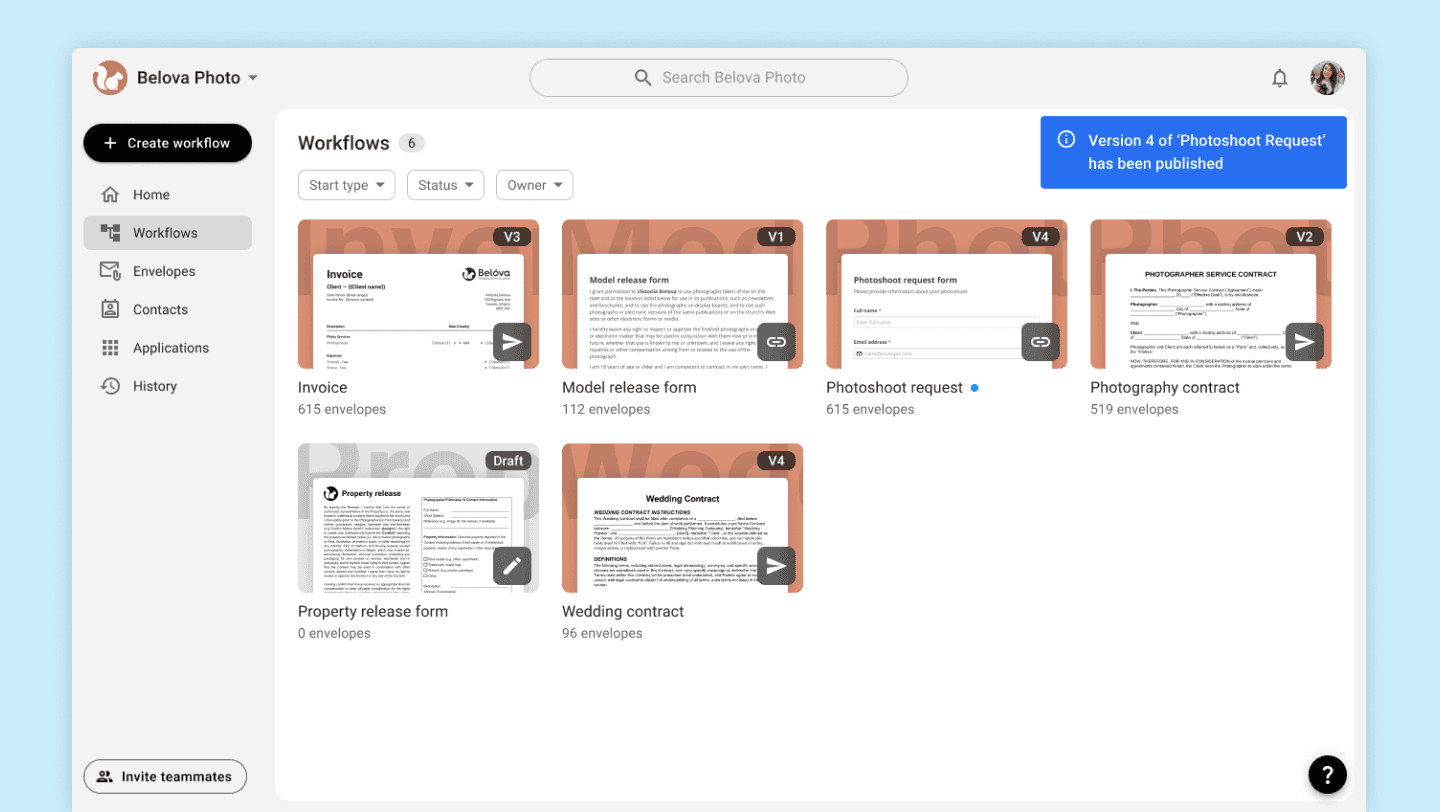Click the Belova Photo squirrel logo
This screenshot has width=1440, height=812.
click(x=110, y=78)
